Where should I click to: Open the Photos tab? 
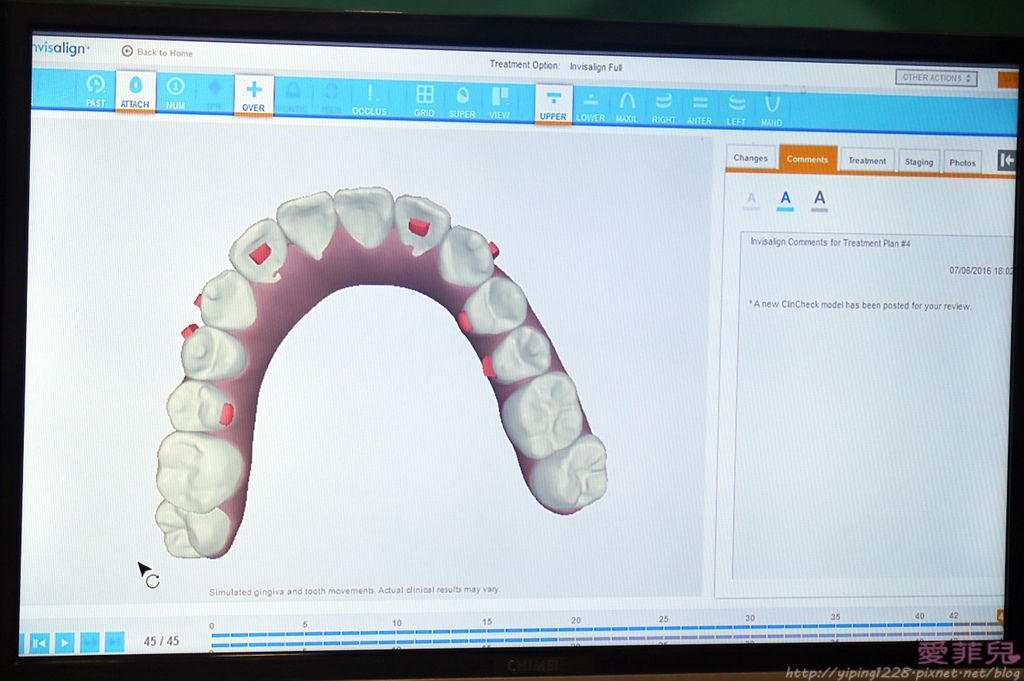tap(962, 163)
